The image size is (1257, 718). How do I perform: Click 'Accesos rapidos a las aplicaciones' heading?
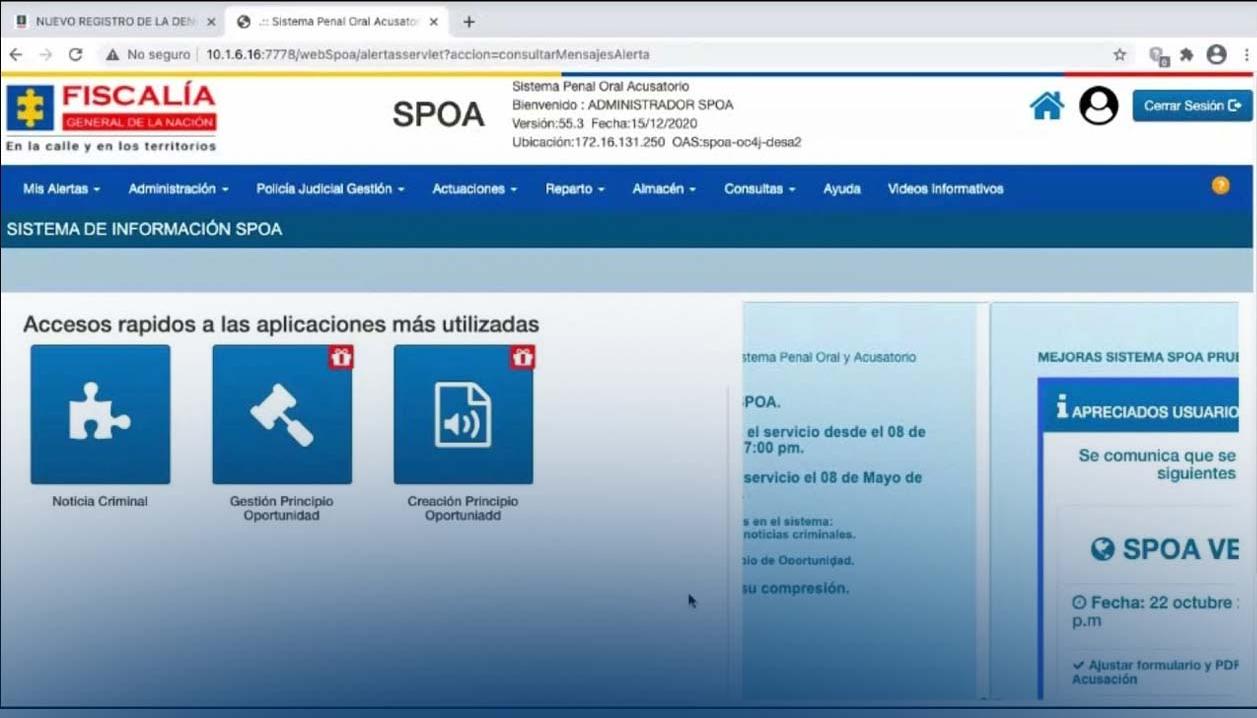coord(281,324)
